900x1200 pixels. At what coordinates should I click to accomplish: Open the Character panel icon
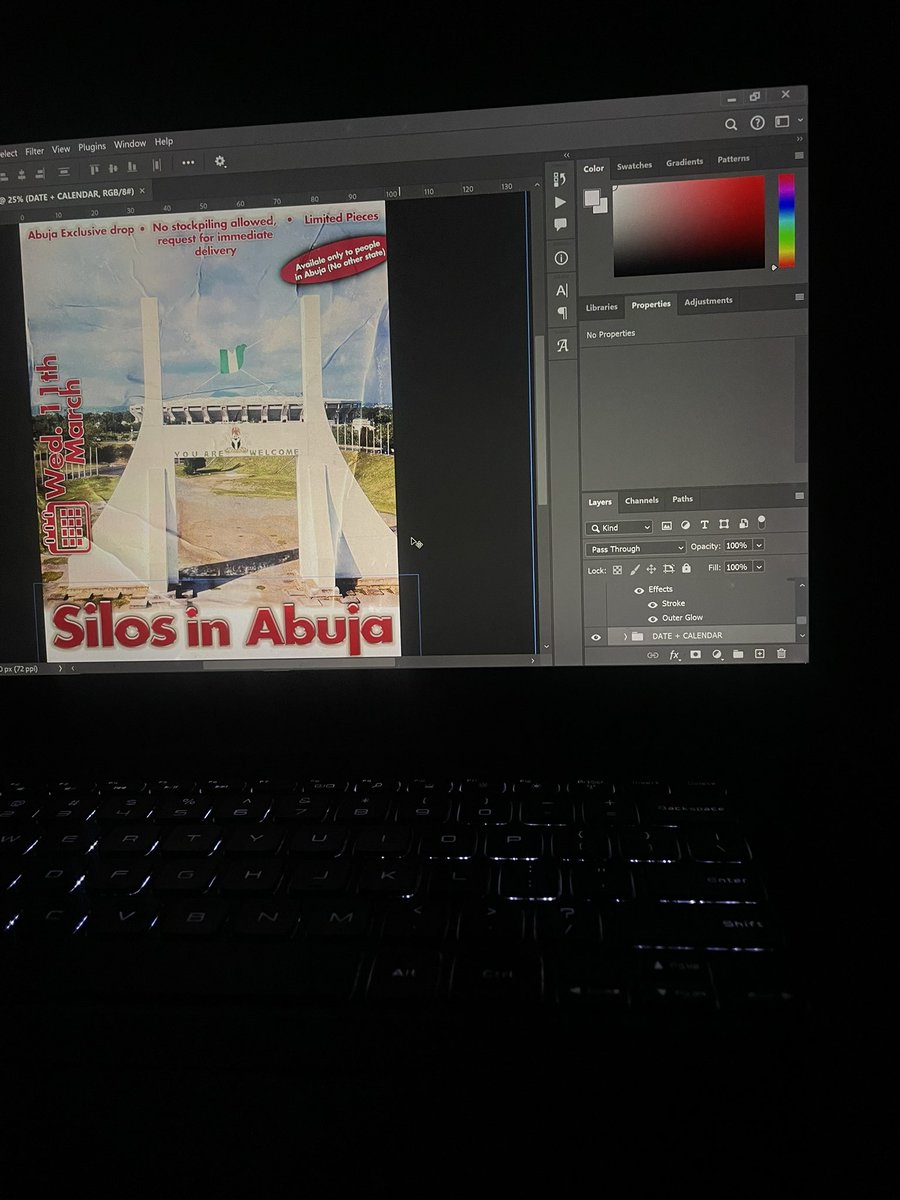point(561,291)
